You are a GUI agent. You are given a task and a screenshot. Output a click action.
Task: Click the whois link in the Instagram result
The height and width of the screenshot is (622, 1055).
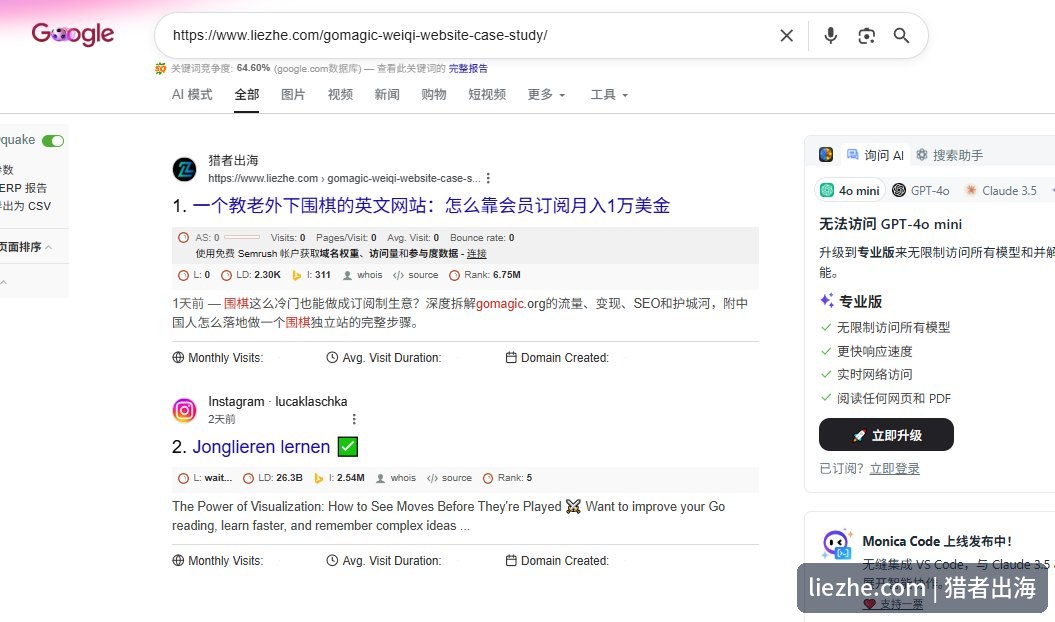396,478
